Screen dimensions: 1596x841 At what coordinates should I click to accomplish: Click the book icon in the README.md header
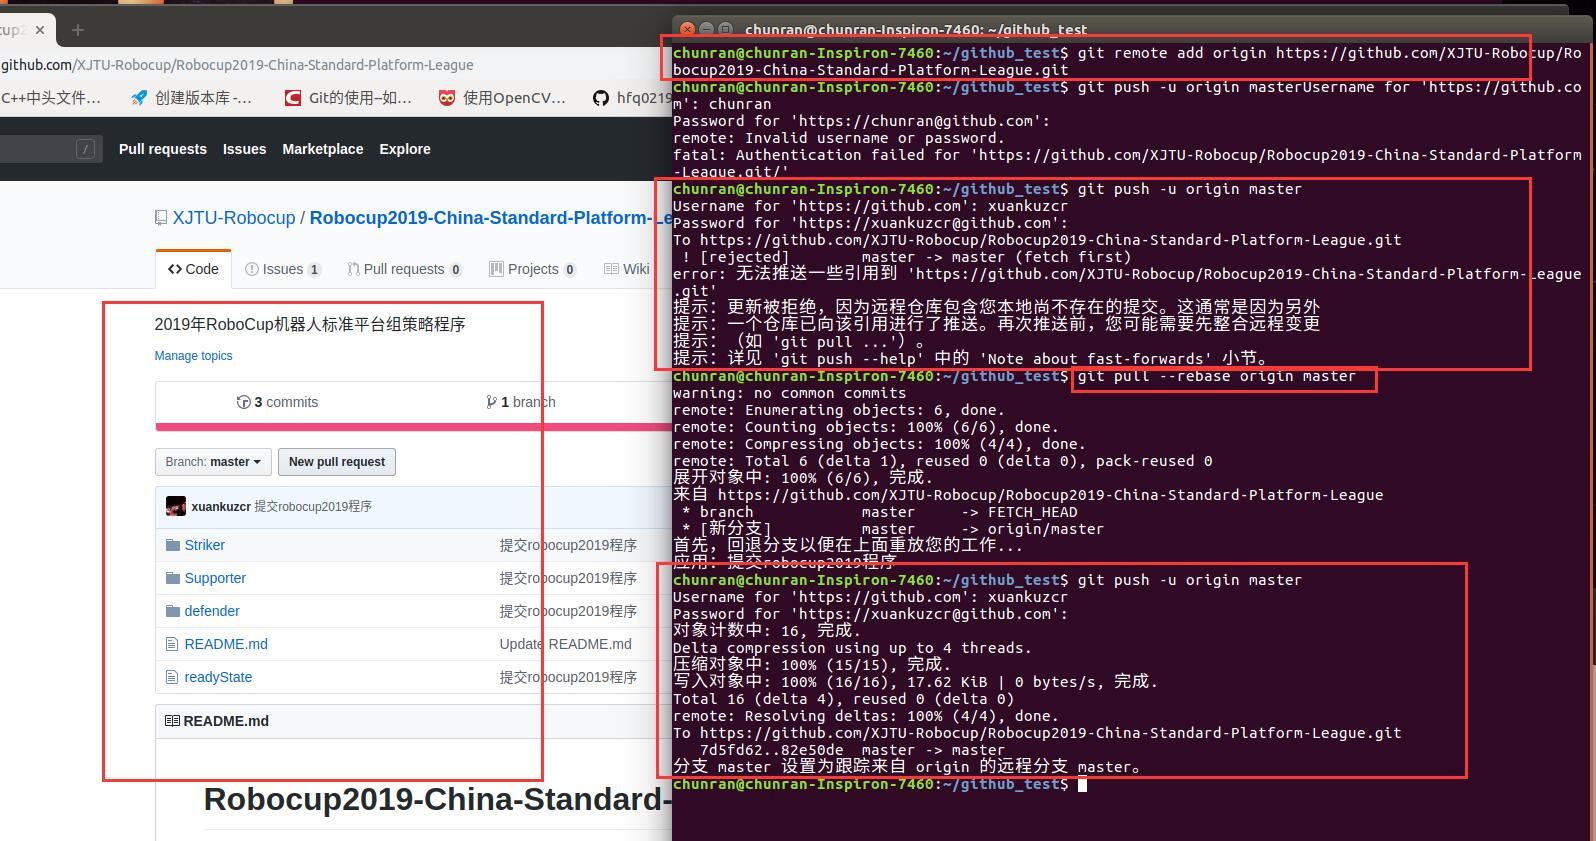click(x=172, y=721)
